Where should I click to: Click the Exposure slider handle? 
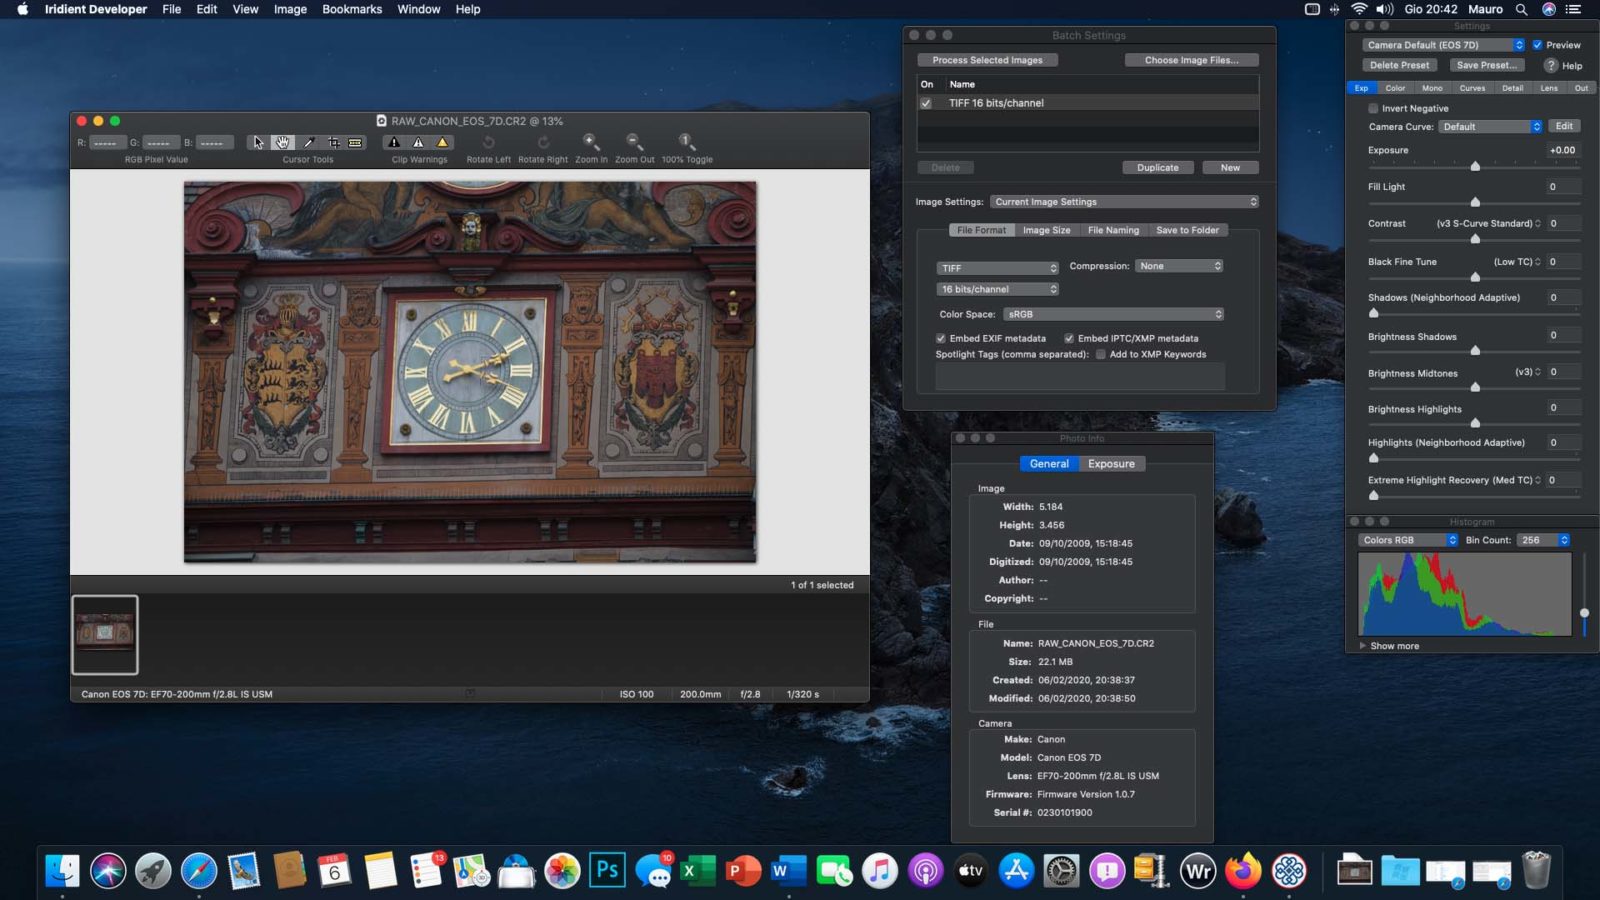coord(1475,166)
